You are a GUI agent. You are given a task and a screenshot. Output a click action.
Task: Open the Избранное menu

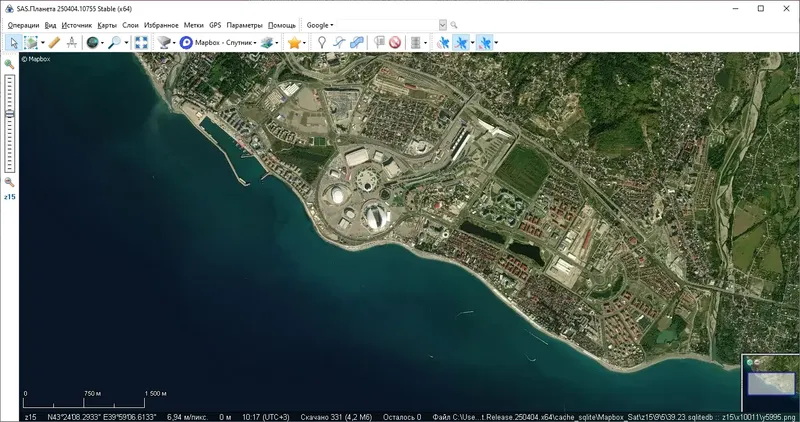161,24
